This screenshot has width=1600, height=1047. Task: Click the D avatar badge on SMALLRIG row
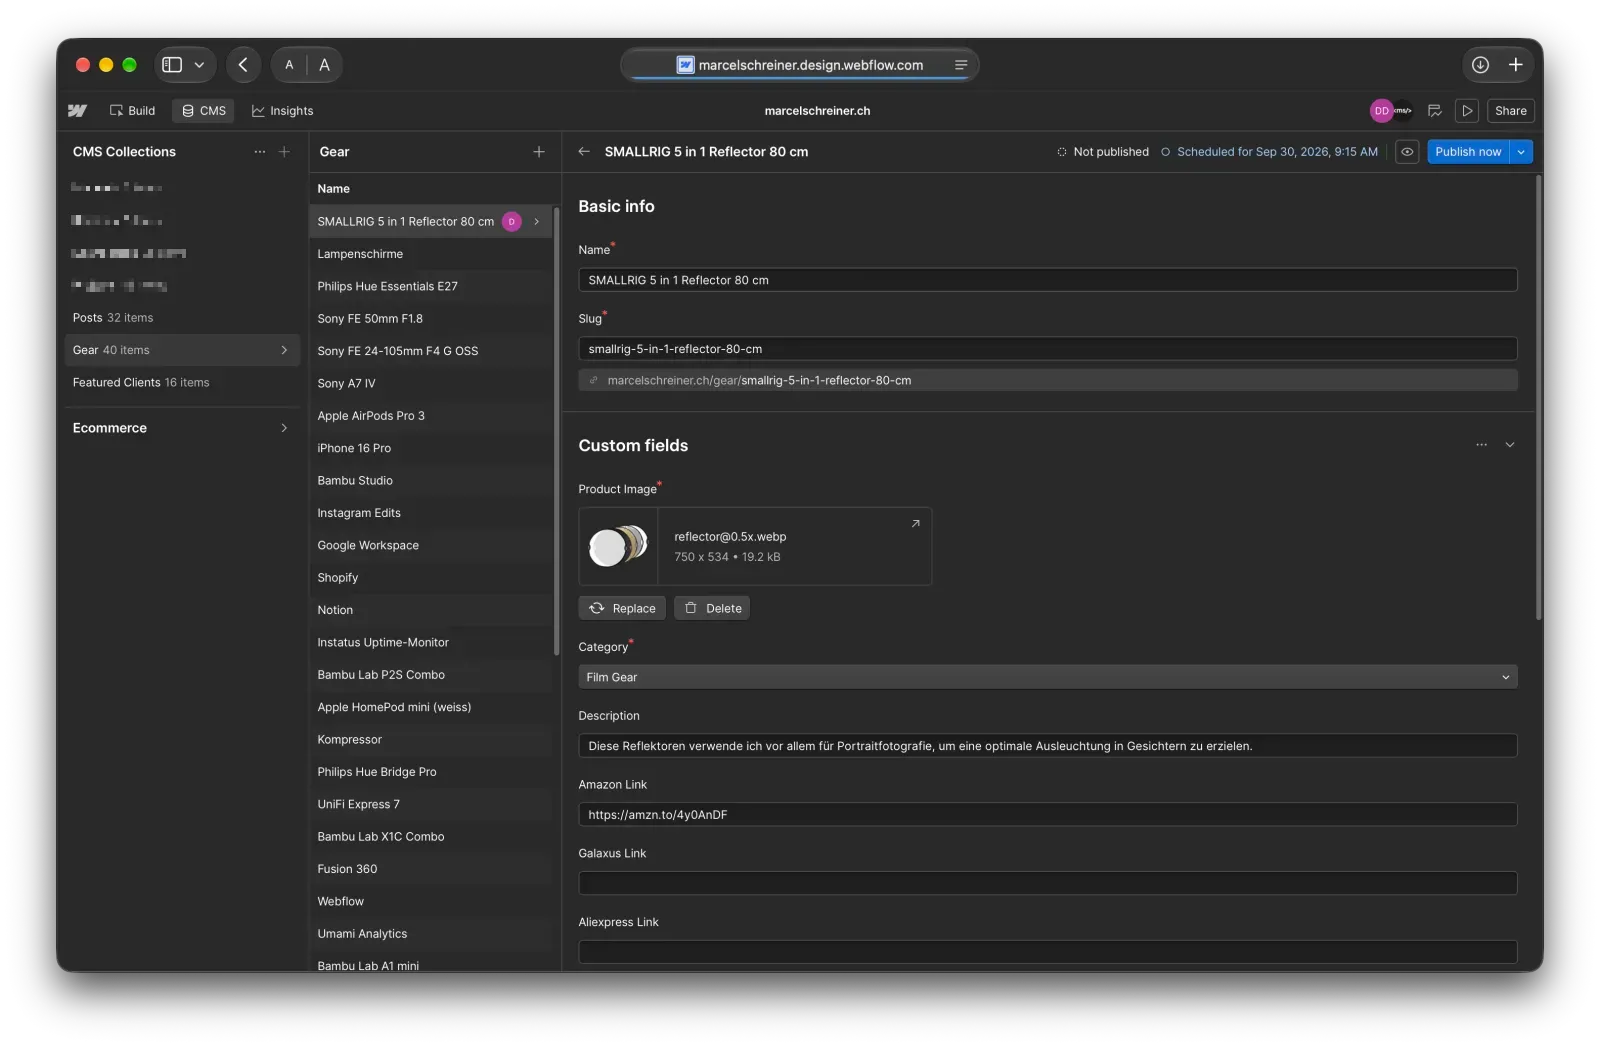(512, 222)
